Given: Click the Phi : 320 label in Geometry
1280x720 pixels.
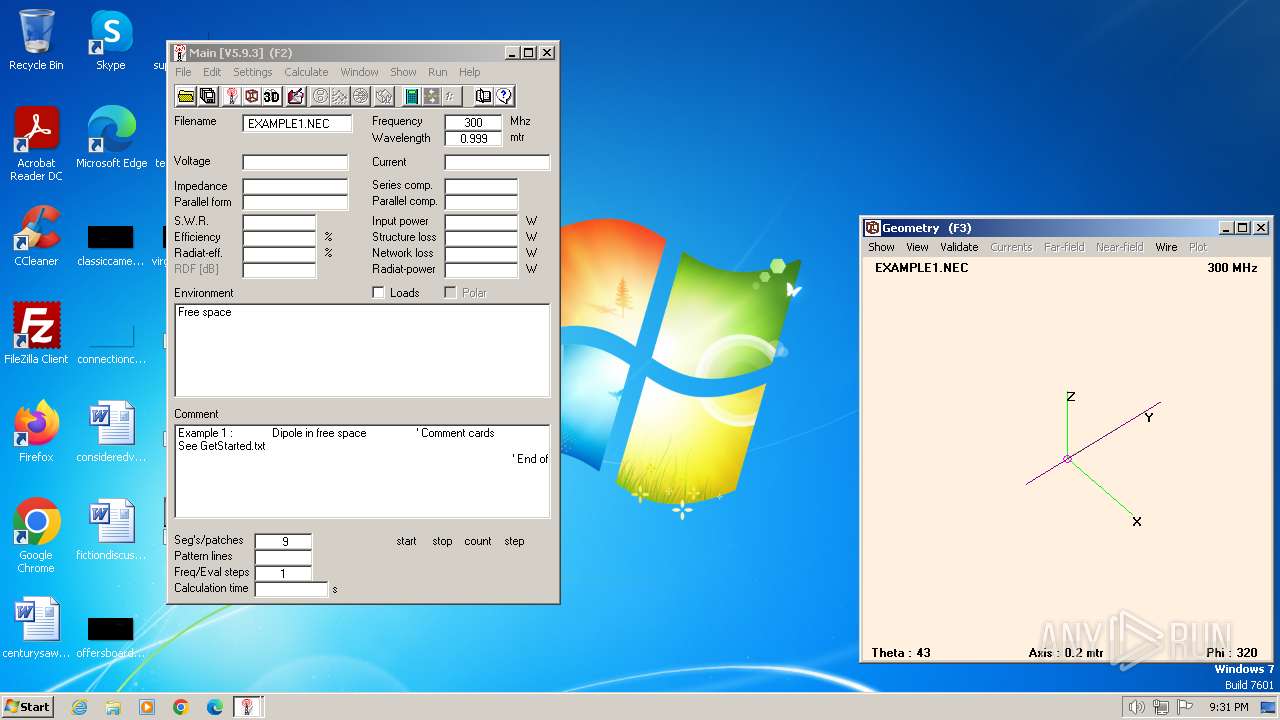Looking at the screenshot, I should click(x=1232, y=653).
